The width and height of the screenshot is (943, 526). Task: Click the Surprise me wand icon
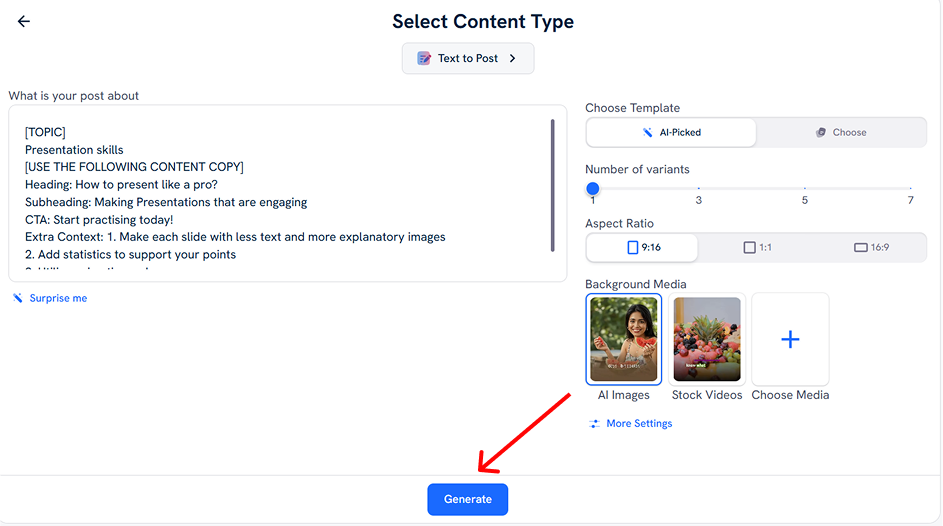pos(18,298)
